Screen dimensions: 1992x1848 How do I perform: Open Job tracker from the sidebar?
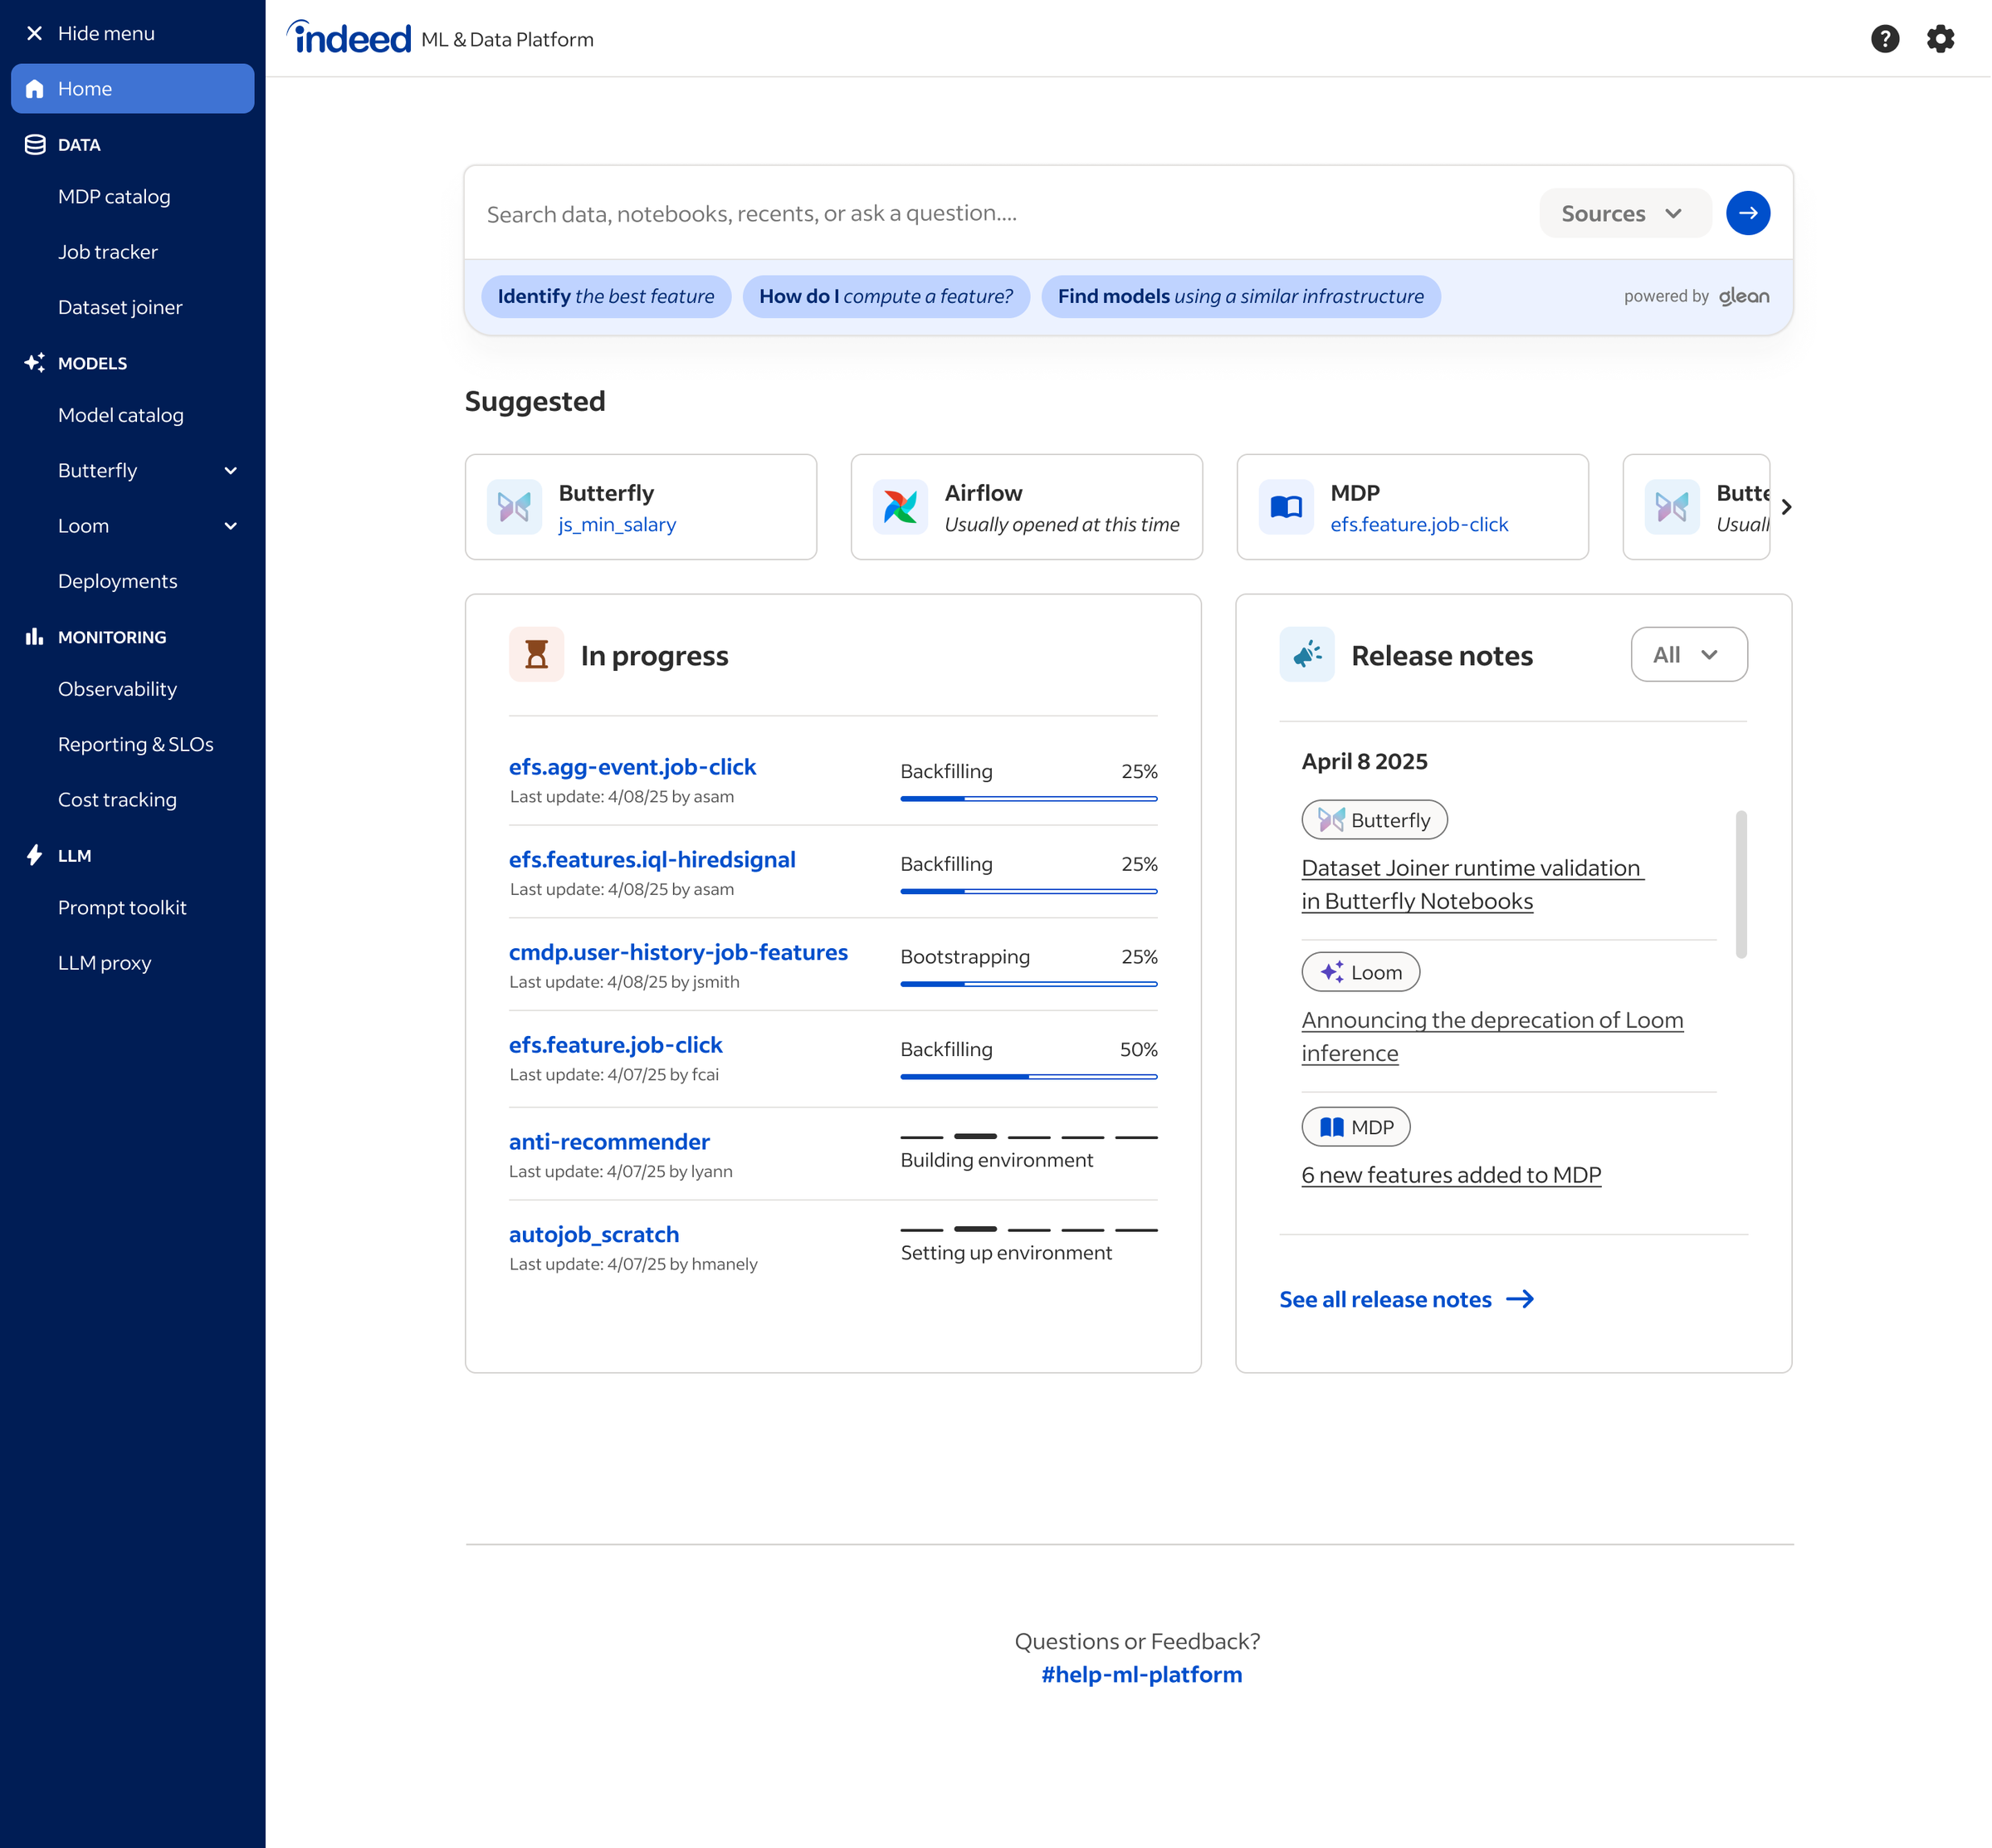click(x=108, y=252)
